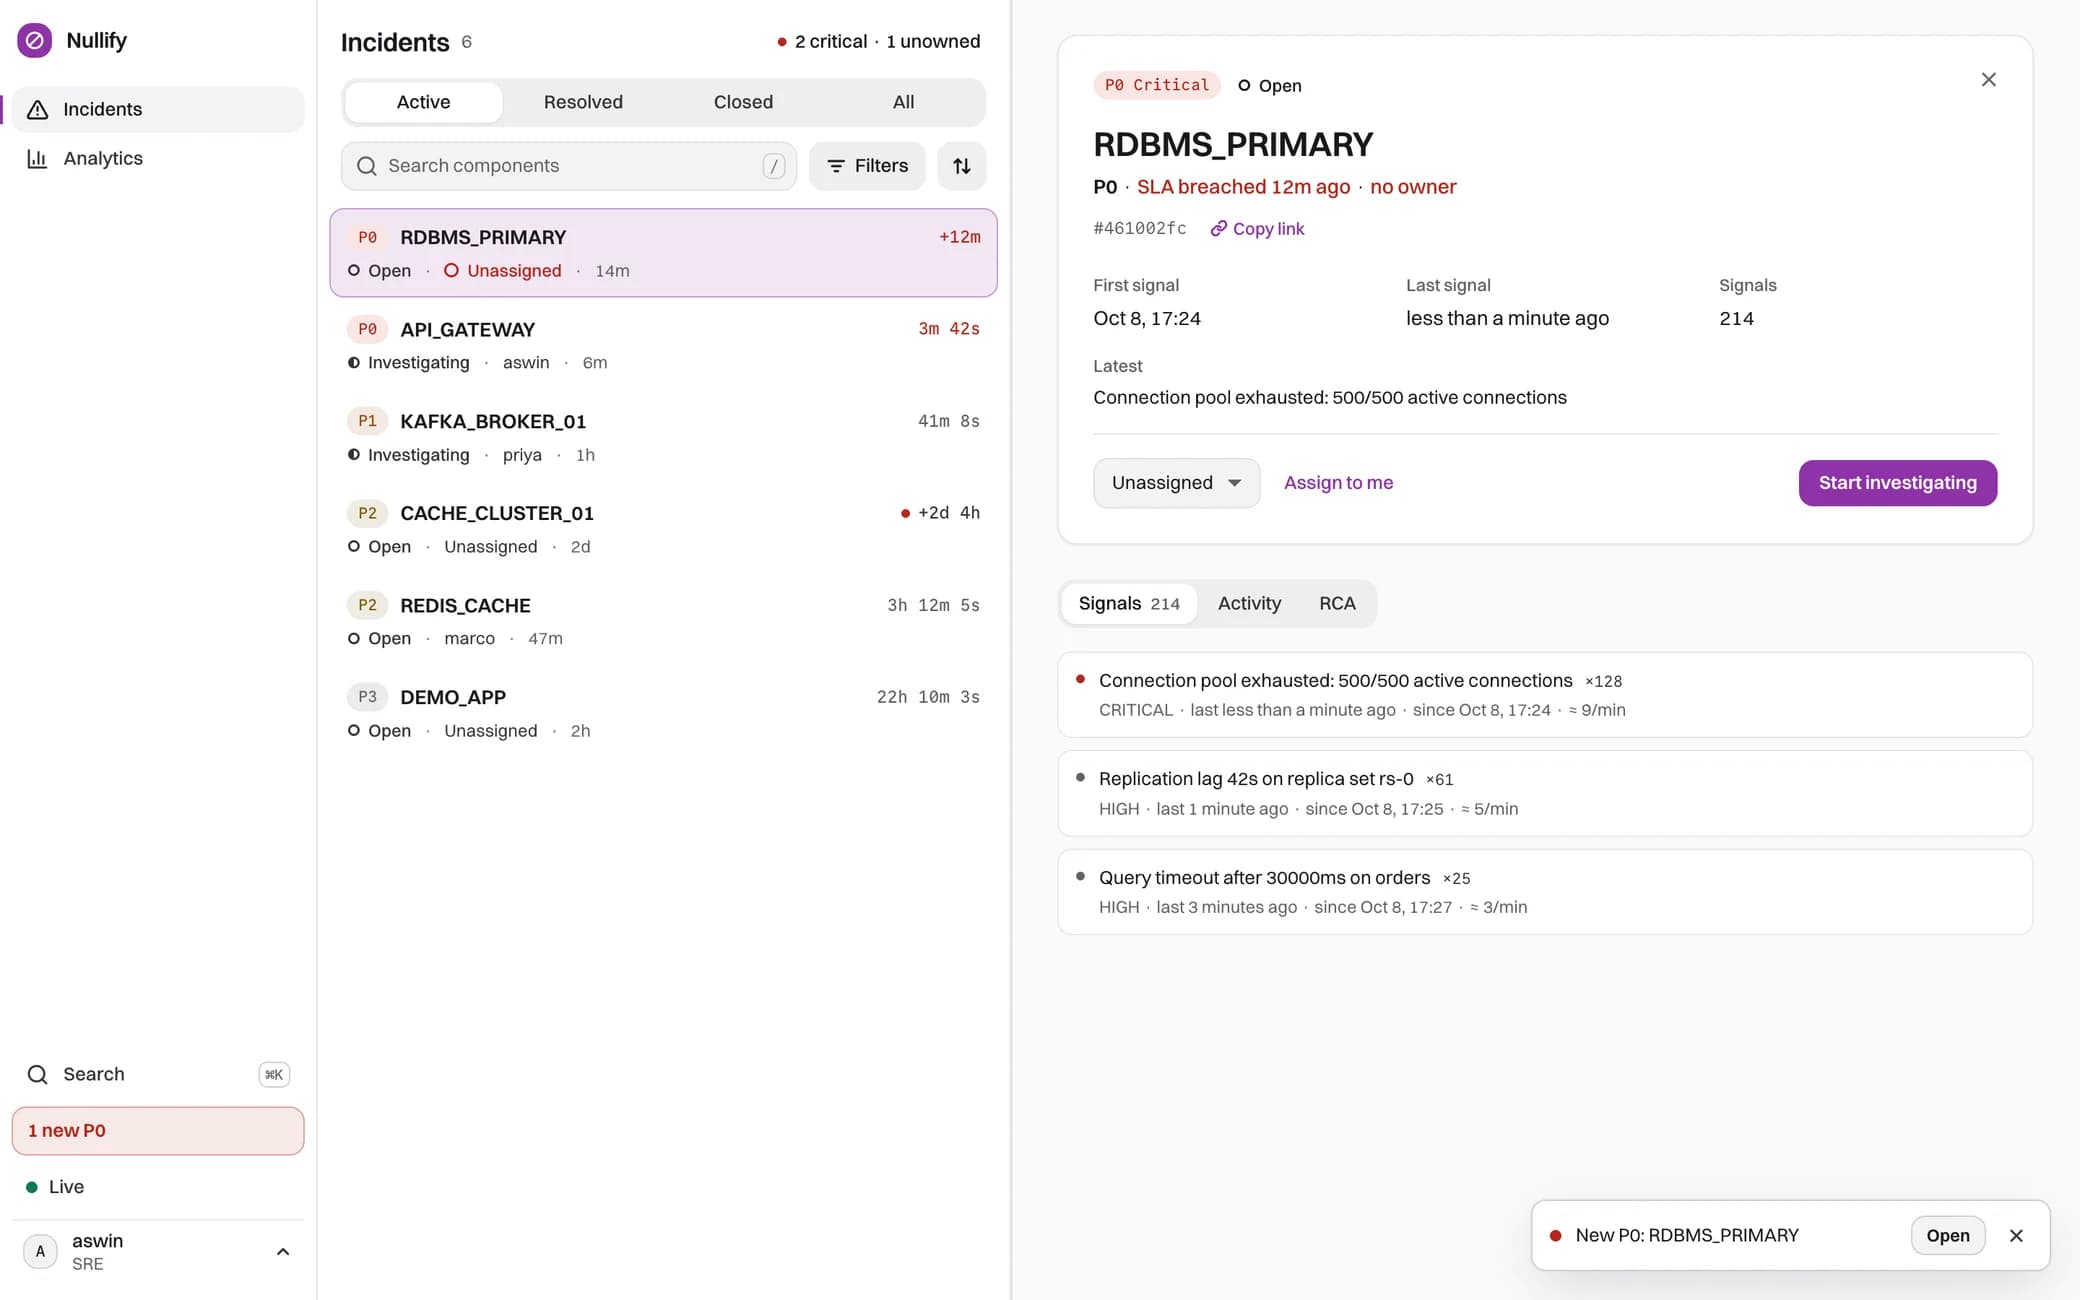Select the CACHE_CLUSTER_01 incident row
Viewport: 2080px width, 1300px height.
(x=663, y=529)
